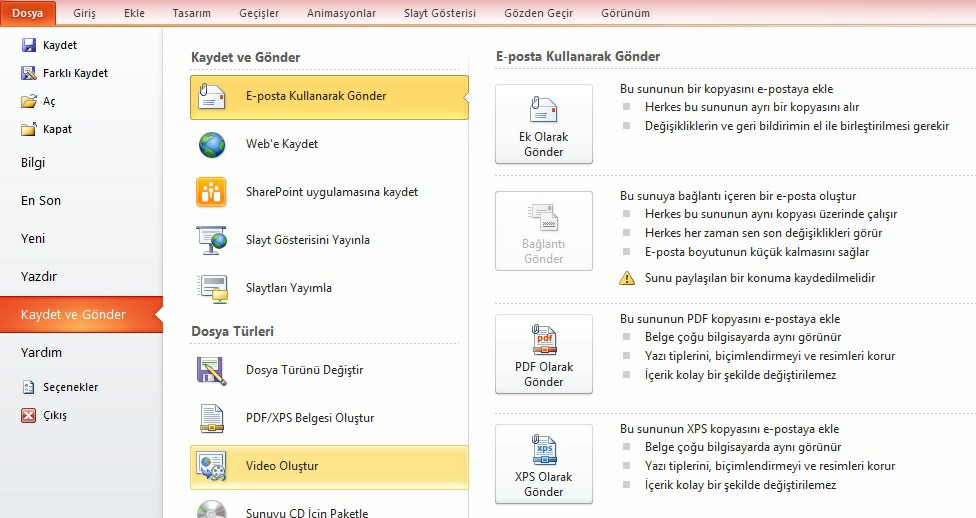Select Slaytları Yayımla option text
Screen dimensions: 976x518
click(289, 288)
